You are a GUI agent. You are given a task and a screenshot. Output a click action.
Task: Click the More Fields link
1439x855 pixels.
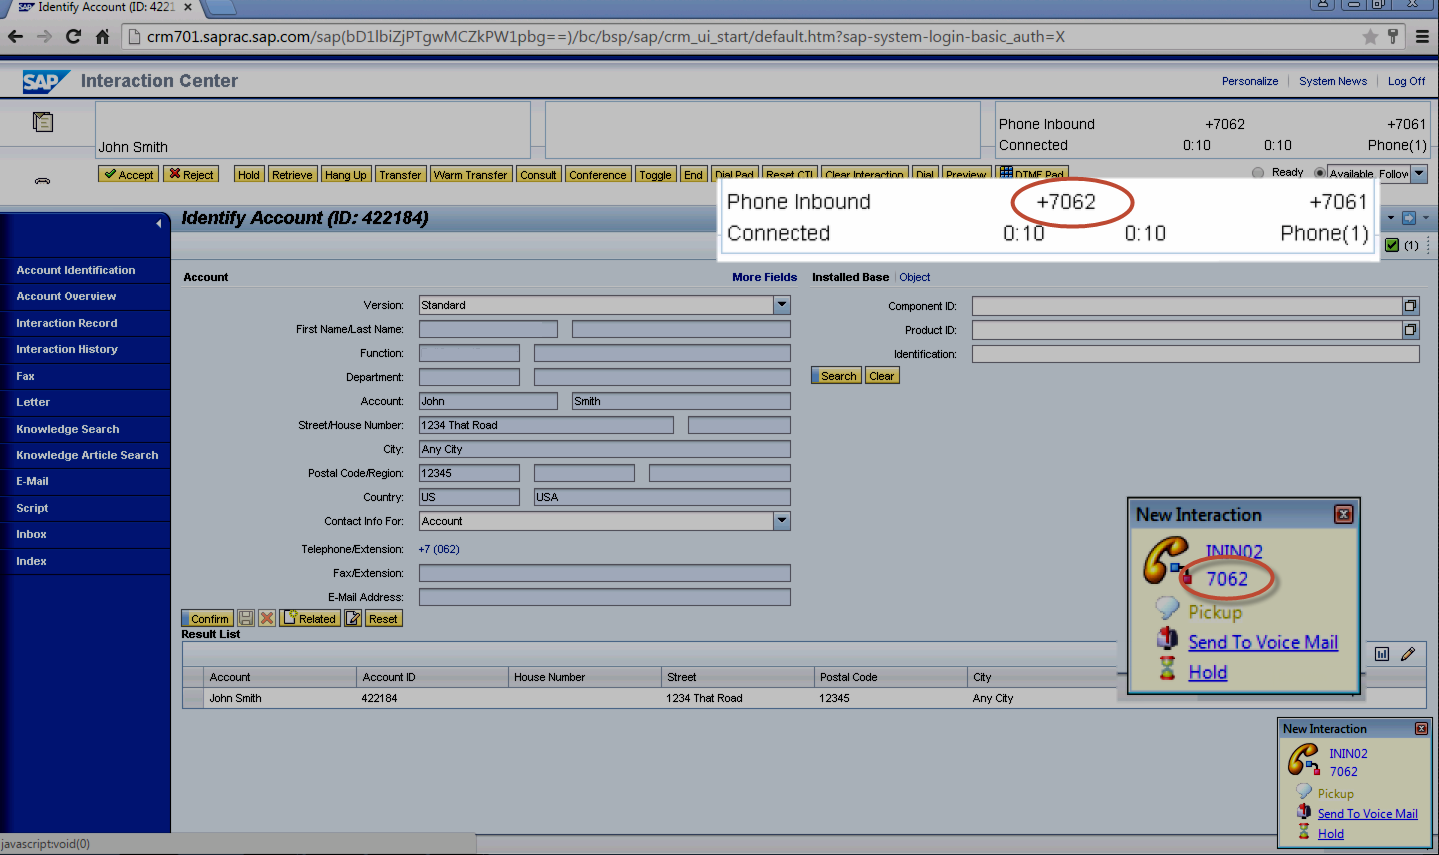(764, 277)
